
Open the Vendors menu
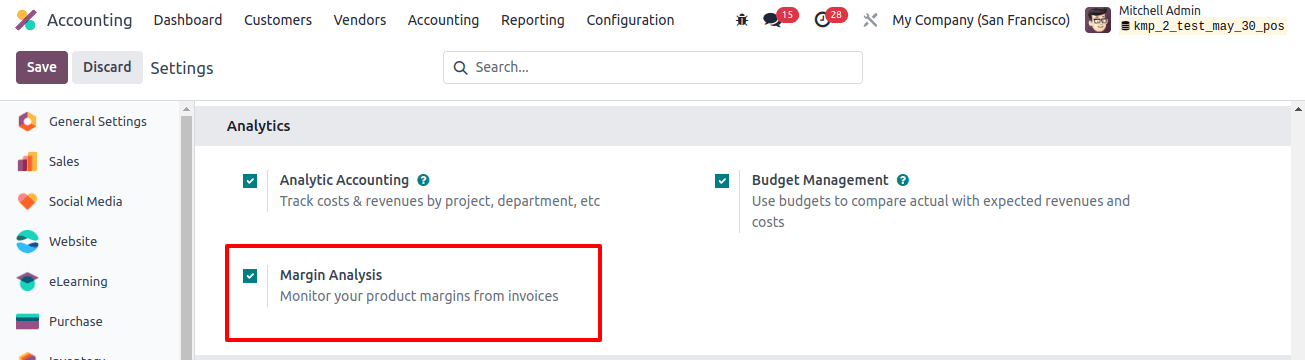coord(360,20)
